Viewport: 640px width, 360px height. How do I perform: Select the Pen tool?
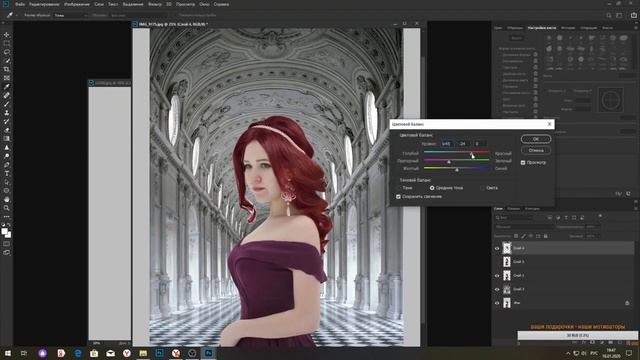pos(7,165)
